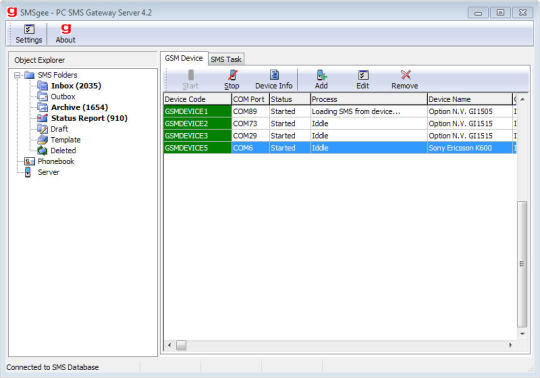The image size is (540, 378).
Task: Click the Inbox folder icon
Action: (x=42, y=85)
